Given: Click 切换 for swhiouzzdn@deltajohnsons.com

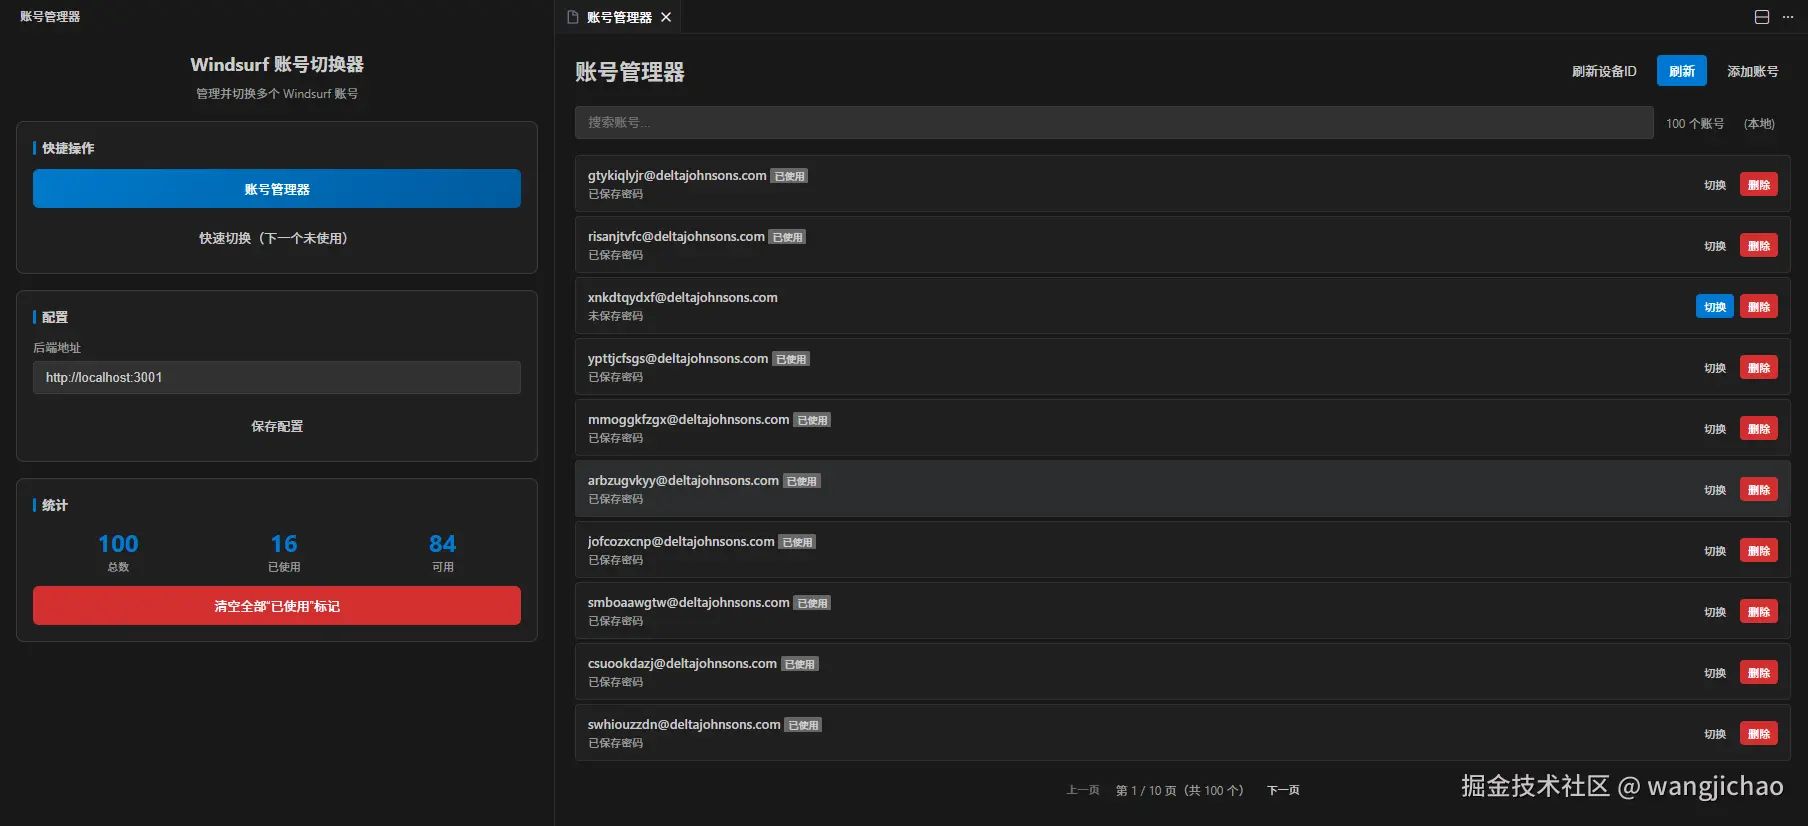Looking at the screenshot, I should [1715, 734].
